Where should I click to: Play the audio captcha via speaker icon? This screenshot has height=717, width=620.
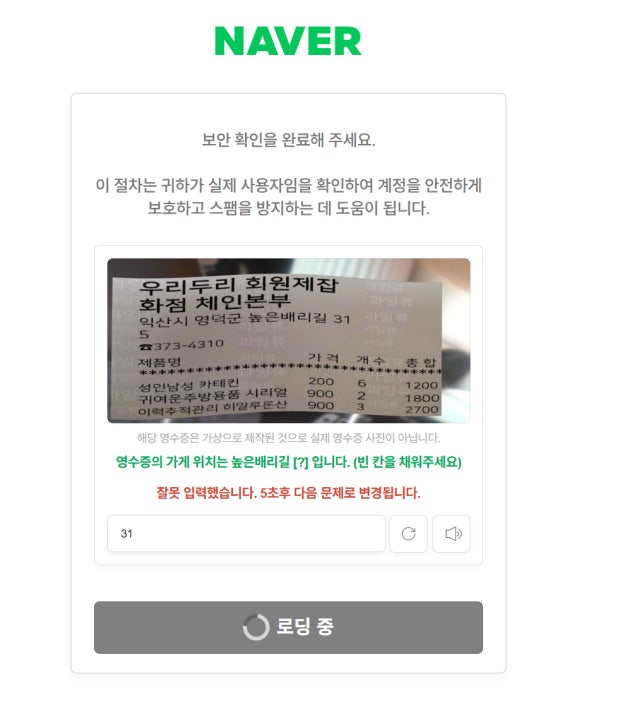(451, 534)
